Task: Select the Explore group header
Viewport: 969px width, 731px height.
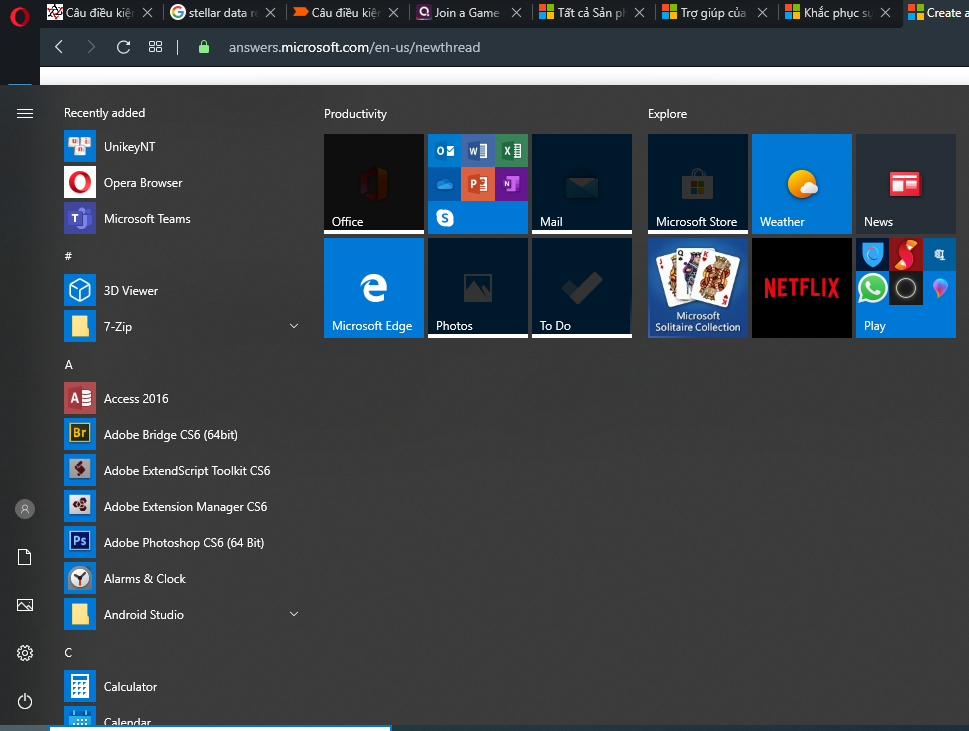Action: [667, 114]
